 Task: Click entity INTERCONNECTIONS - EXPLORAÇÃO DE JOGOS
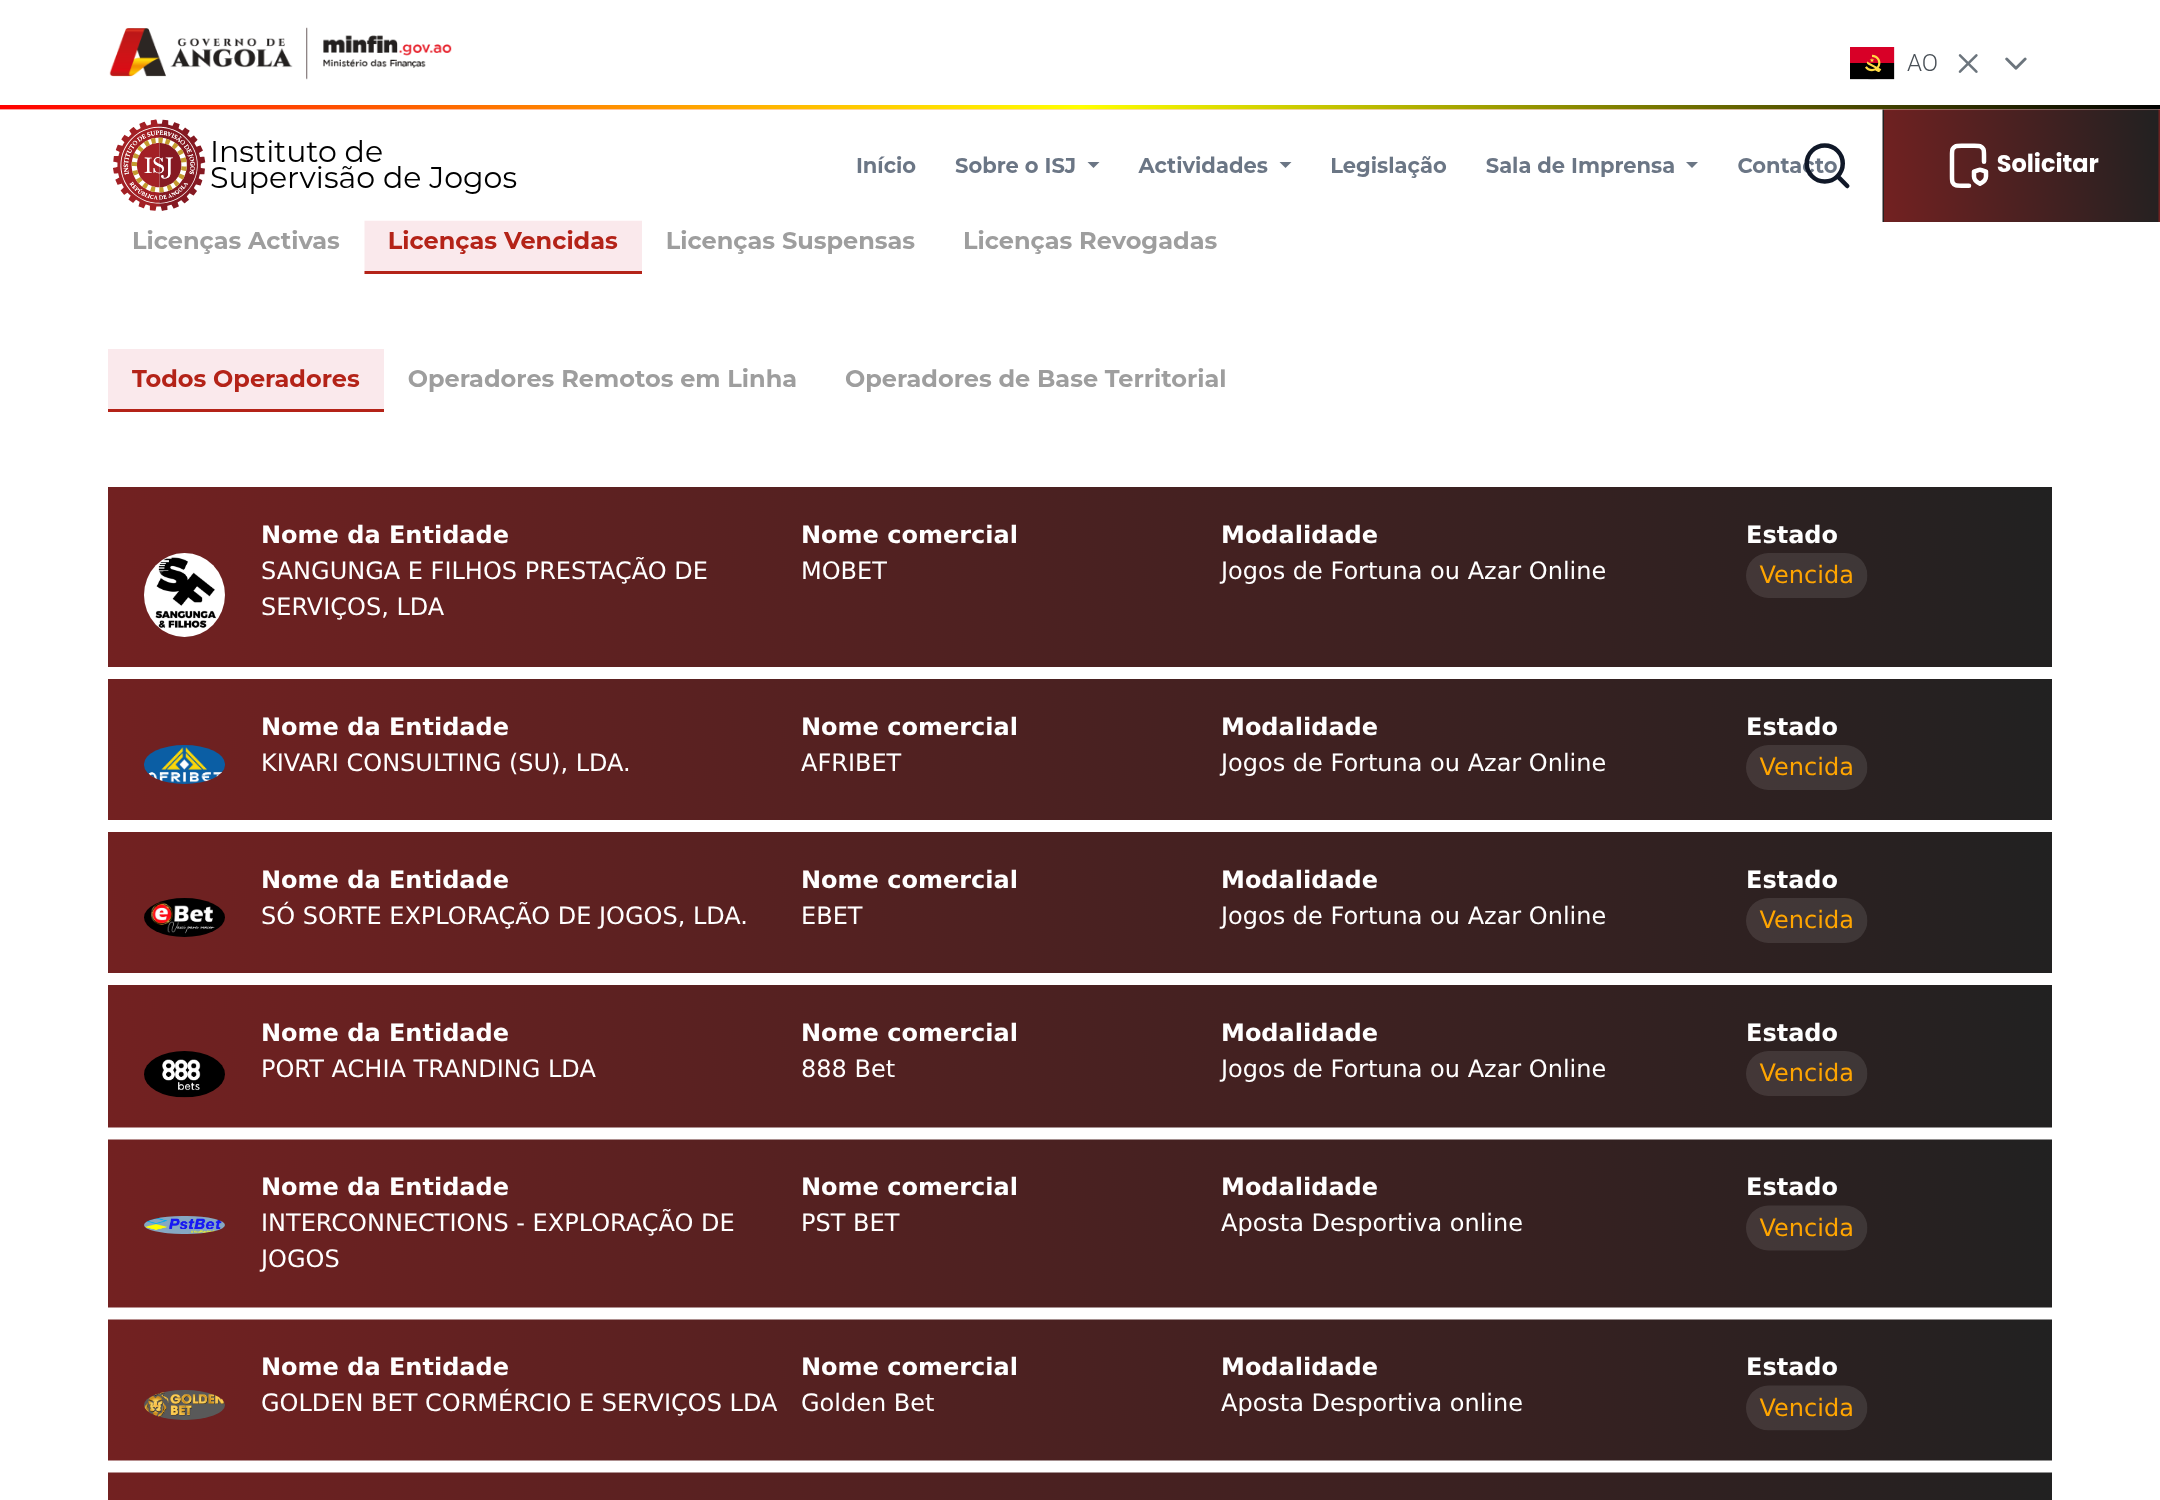pyautogui.click(x=498, y=1241)
